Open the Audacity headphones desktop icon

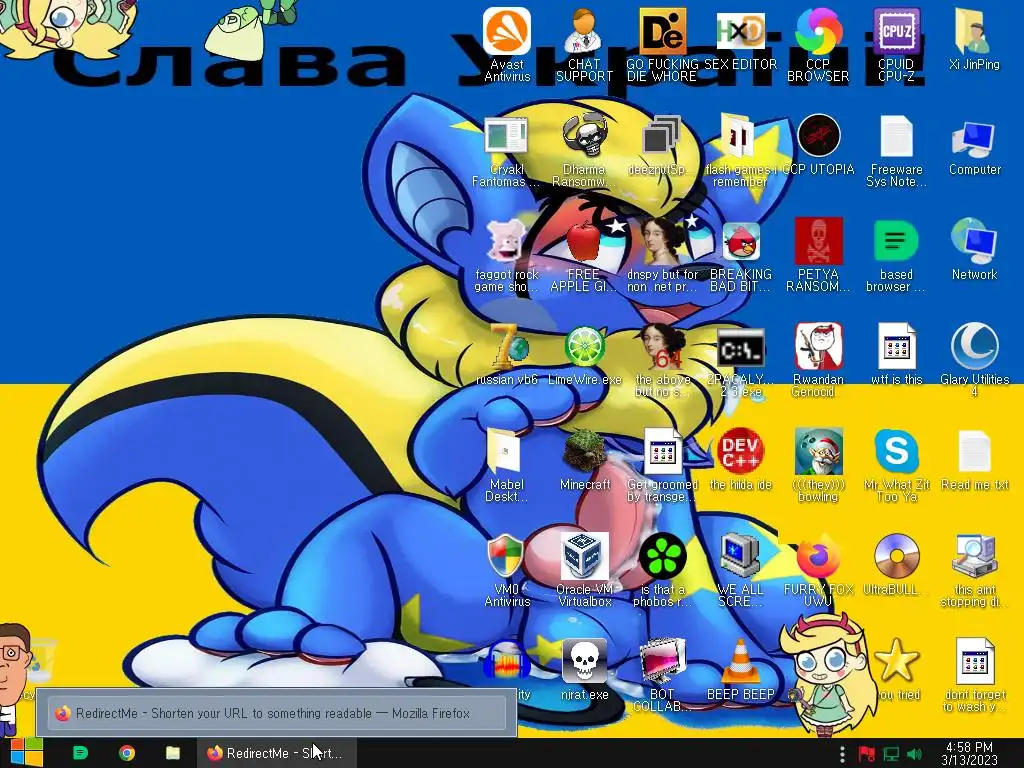pyautogui.click(x=507, y=662)
